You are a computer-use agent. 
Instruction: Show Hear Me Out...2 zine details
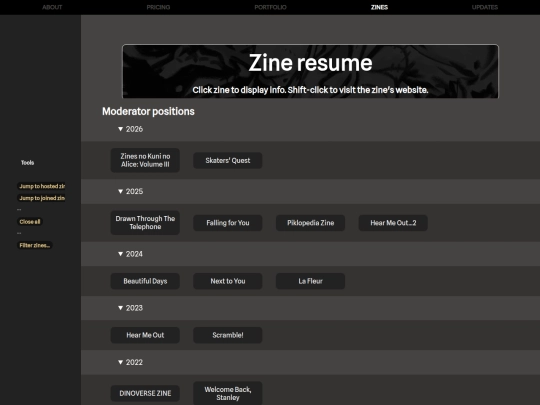coord(393,223)
